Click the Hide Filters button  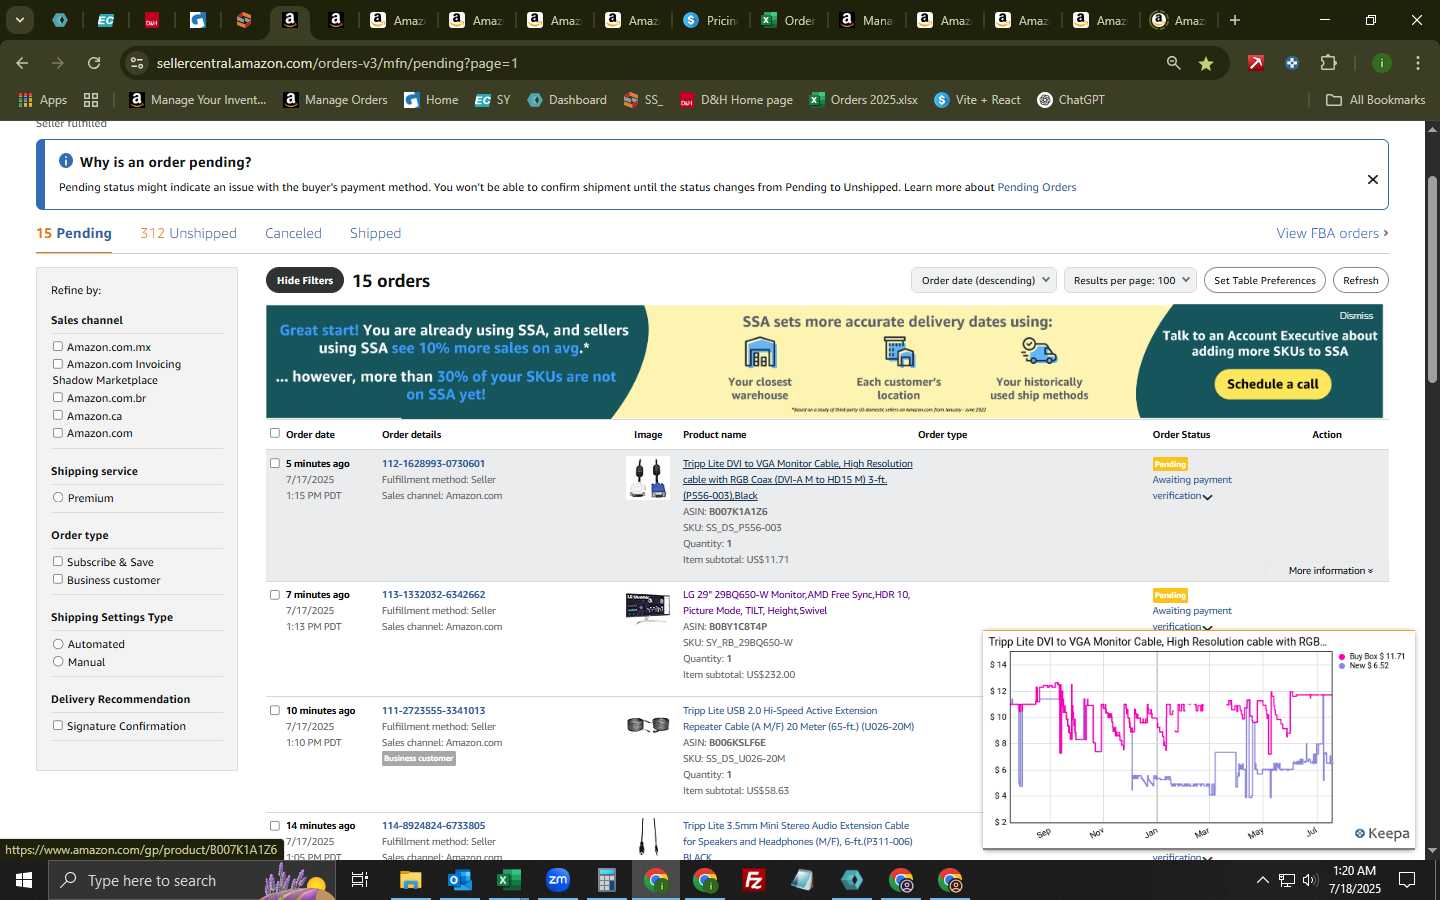[305, 280]
